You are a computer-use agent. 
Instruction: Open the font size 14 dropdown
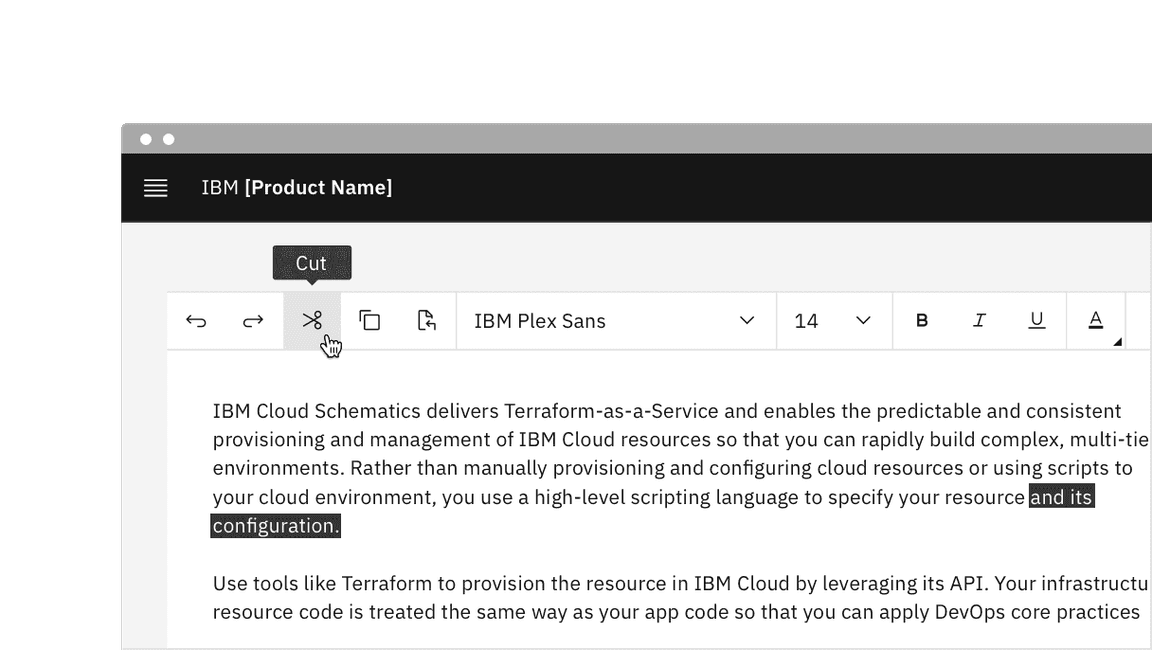(834, 320)
